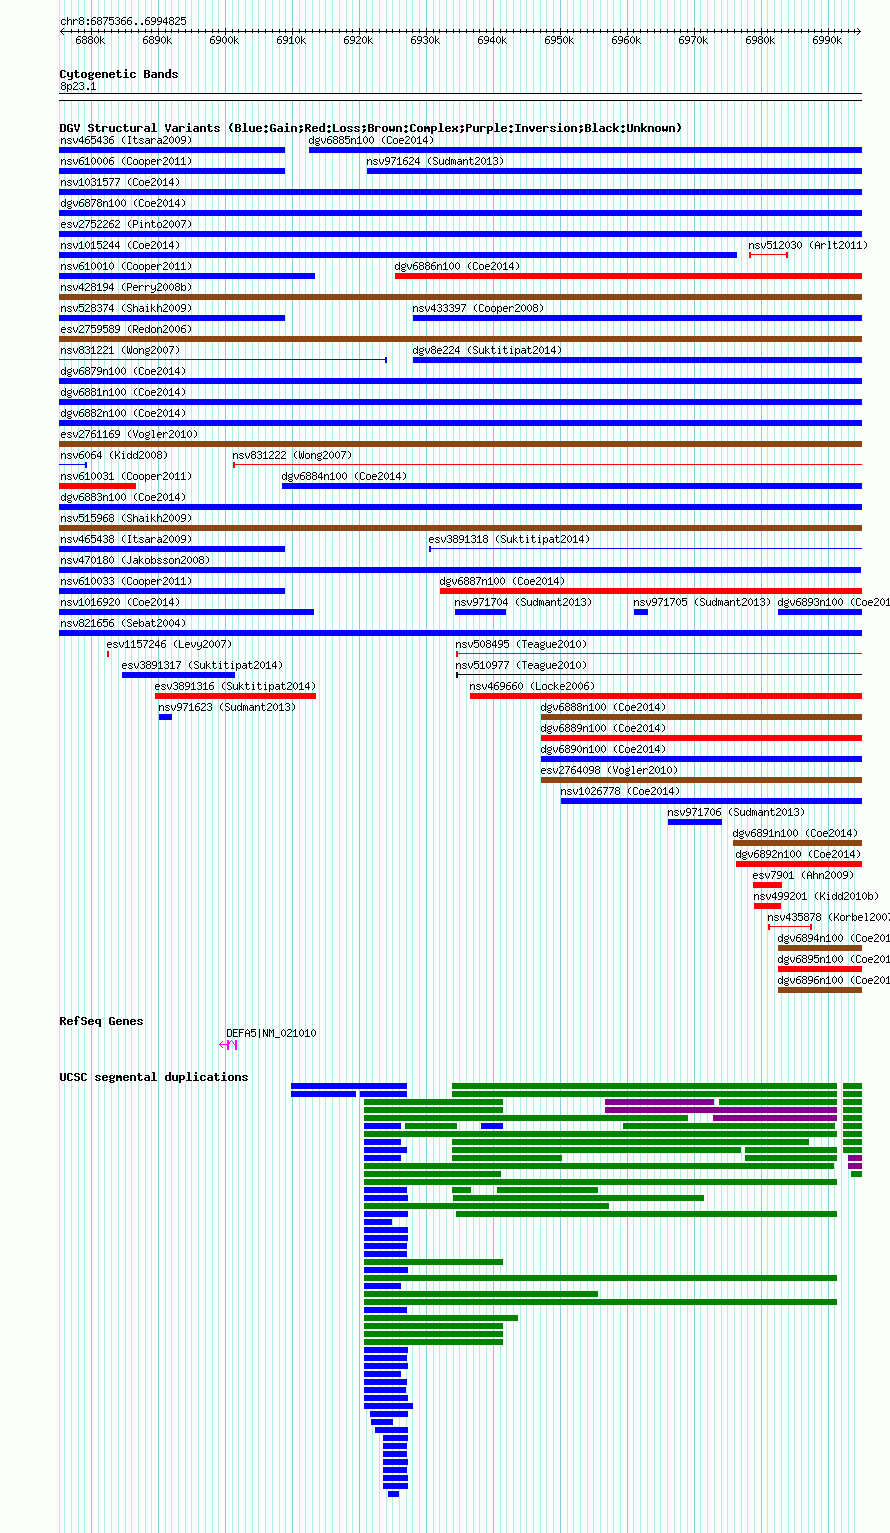This screenshot has width=890, height=1533.
Task: Click the dgv6883n100 (Coe2014) label
Action: coord(123,497)
